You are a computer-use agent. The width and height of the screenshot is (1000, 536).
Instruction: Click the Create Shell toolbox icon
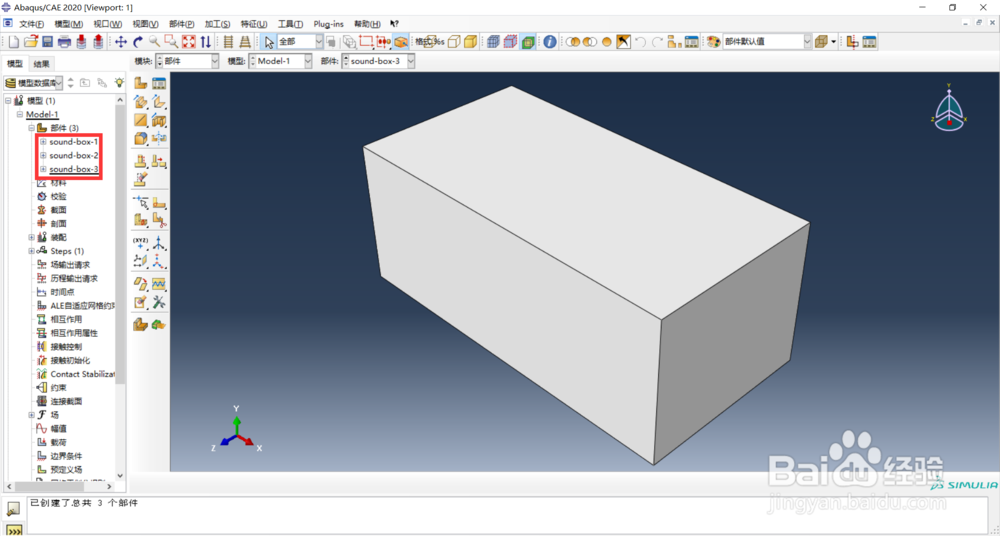click(x=159, y=101)
